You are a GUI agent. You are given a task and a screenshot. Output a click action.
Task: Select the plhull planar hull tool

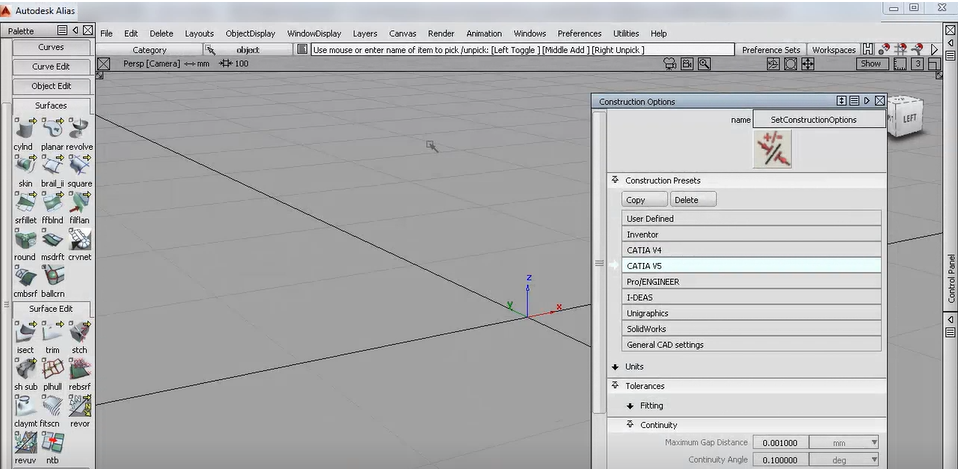pos(53,368)
